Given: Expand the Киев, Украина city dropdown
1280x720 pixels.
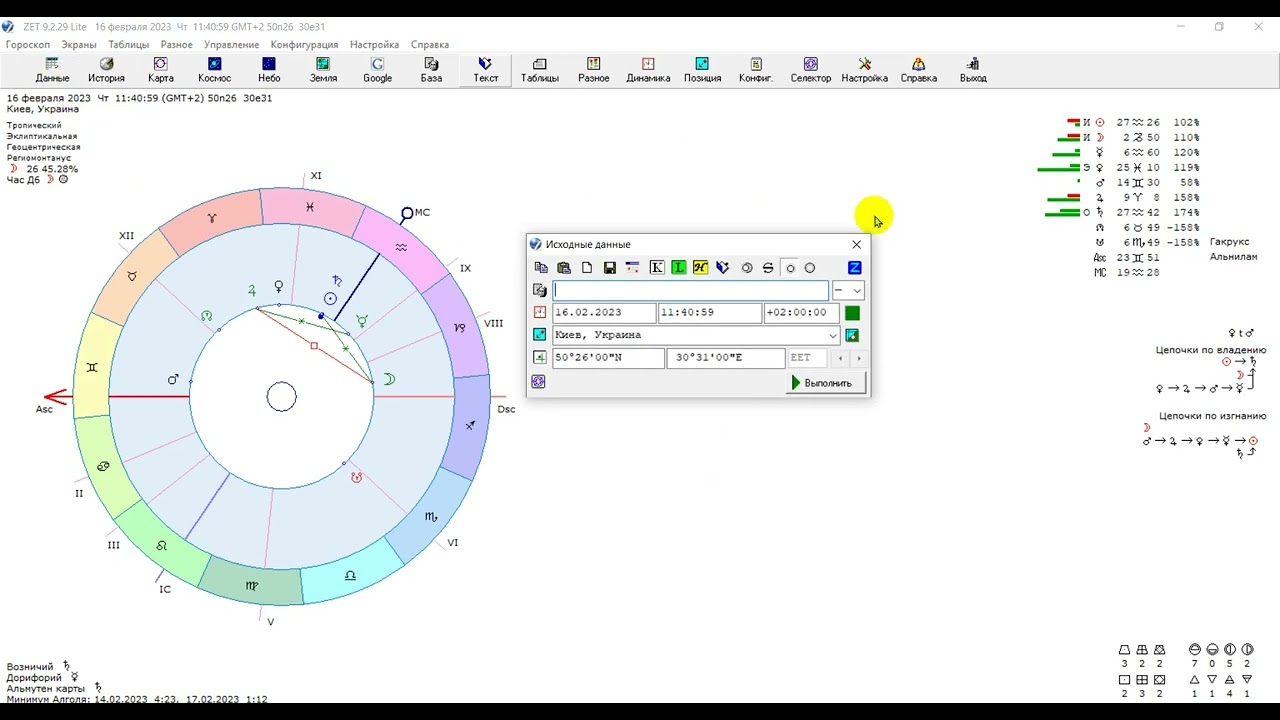Looking at the screenshot, I should coord(833,335).
